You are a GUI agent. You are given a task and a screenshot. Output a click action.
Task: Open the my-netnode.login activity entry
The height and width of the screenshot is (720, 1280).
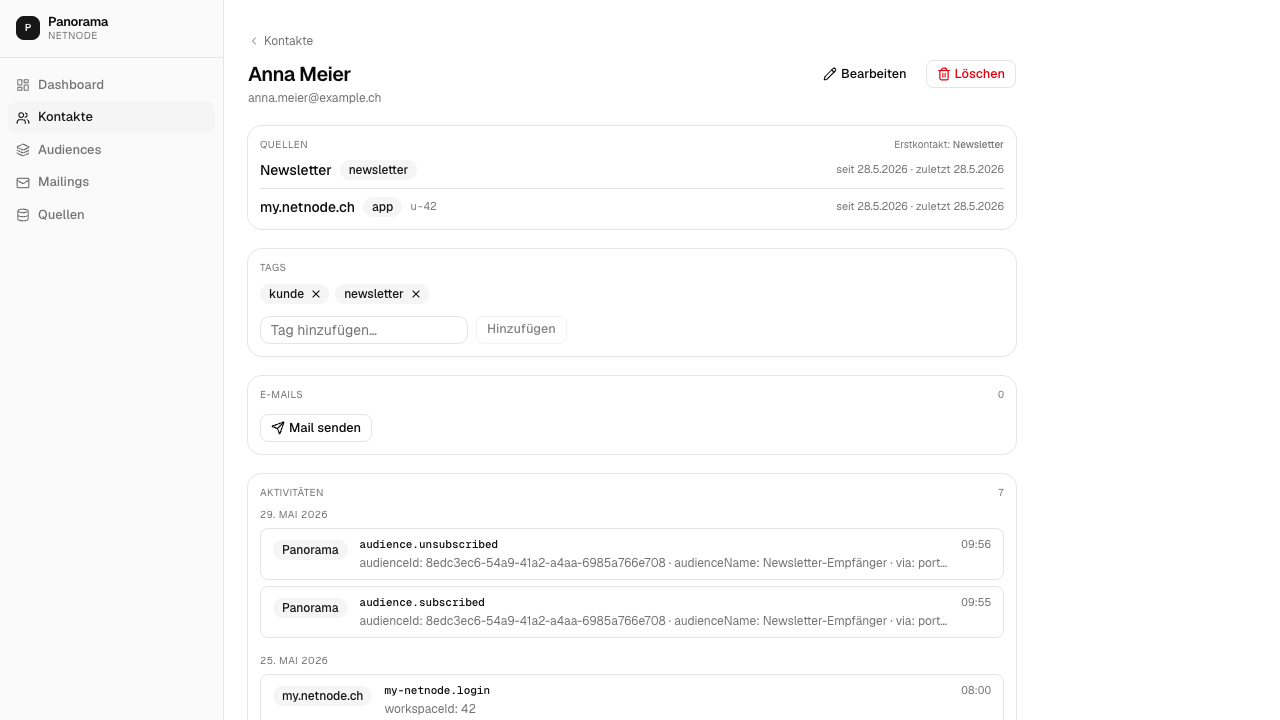pyautogui.click(x=632, y=698)
